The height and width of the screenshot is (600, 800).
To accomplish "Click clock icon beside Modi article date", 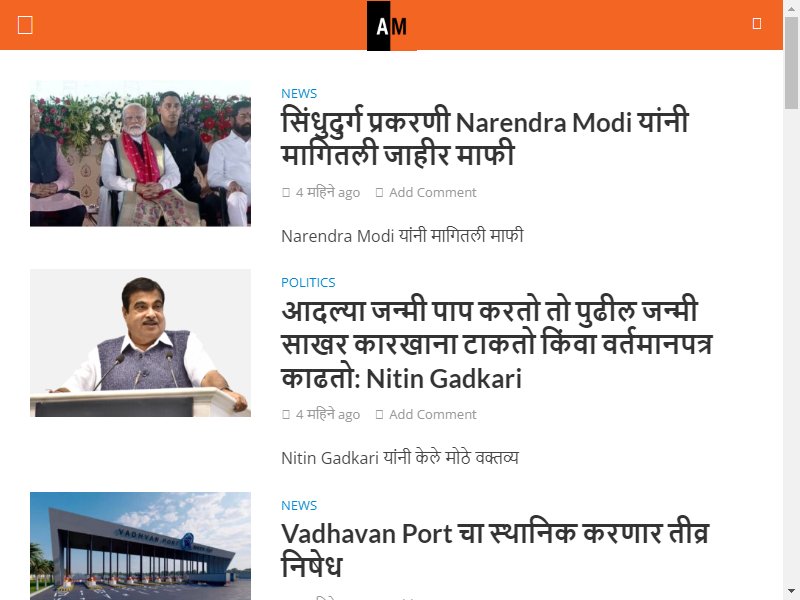I will click(x=286, y=192).
